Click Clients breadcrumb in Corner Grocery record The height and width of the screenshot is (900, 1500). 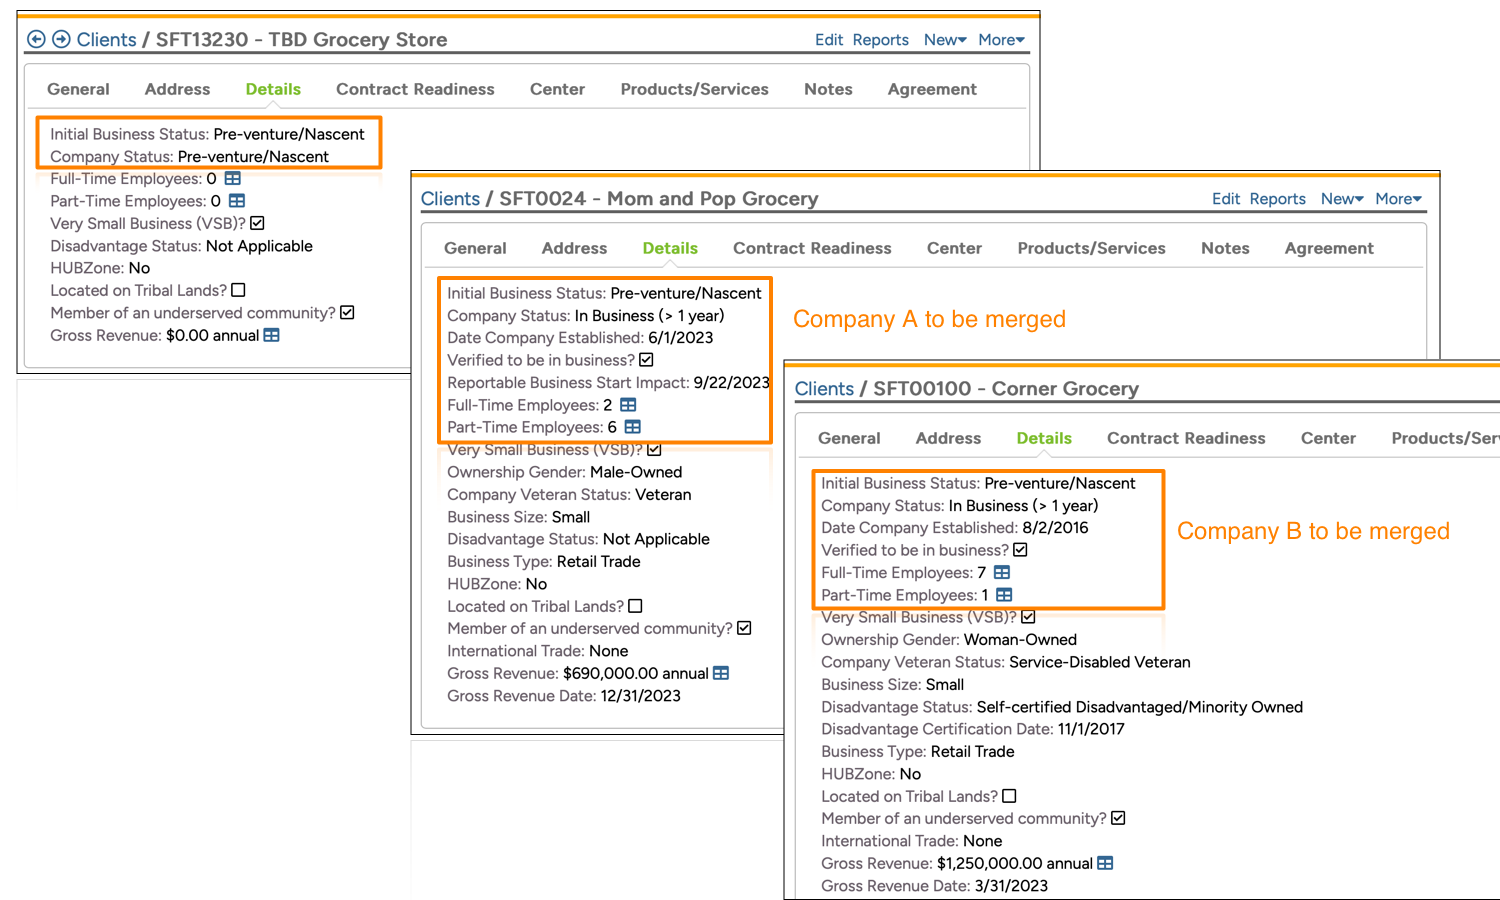pyautogui.click(x=824, y=389)
